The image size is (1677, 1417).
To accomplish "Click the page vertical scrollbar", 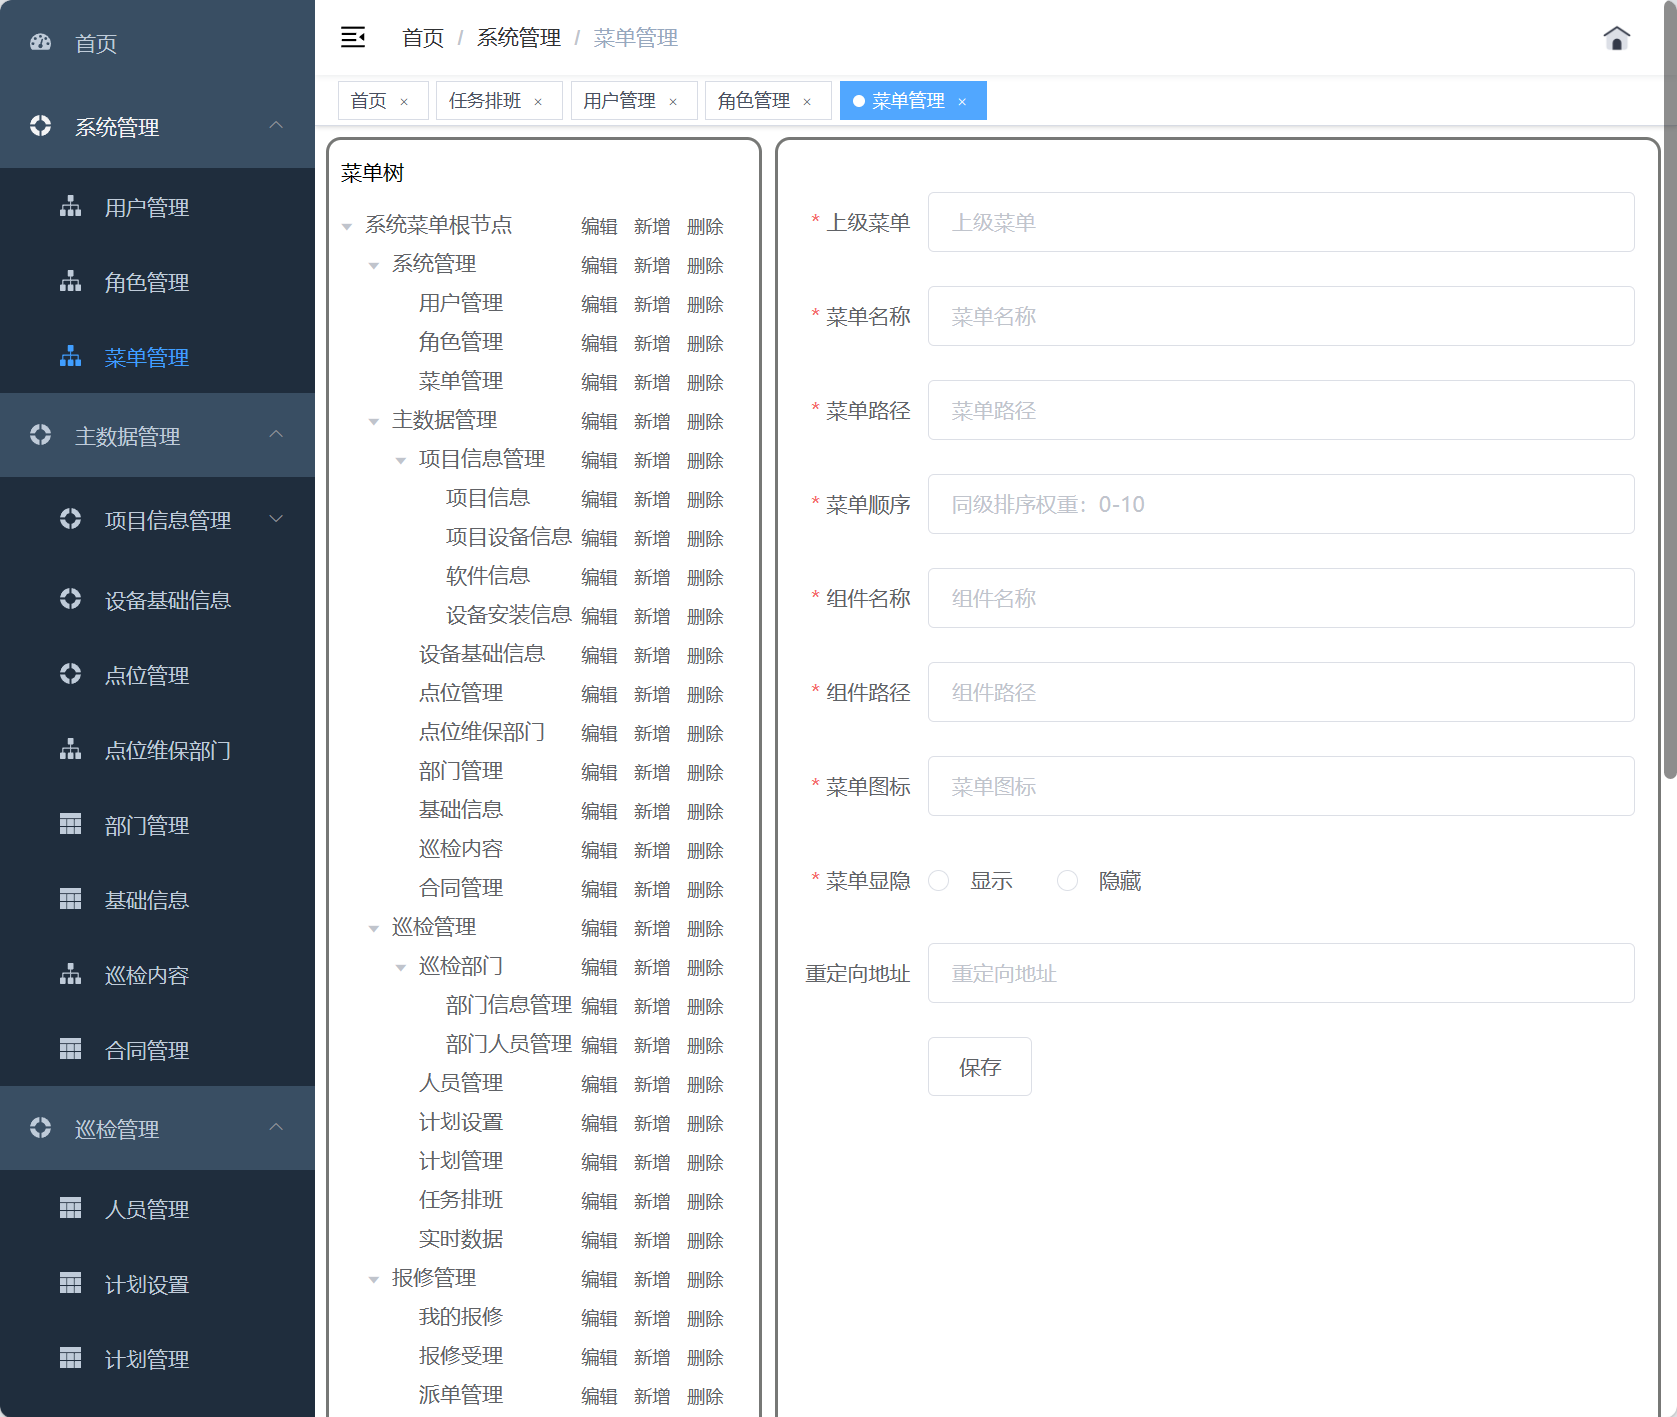I will [x=1669, y=390].
